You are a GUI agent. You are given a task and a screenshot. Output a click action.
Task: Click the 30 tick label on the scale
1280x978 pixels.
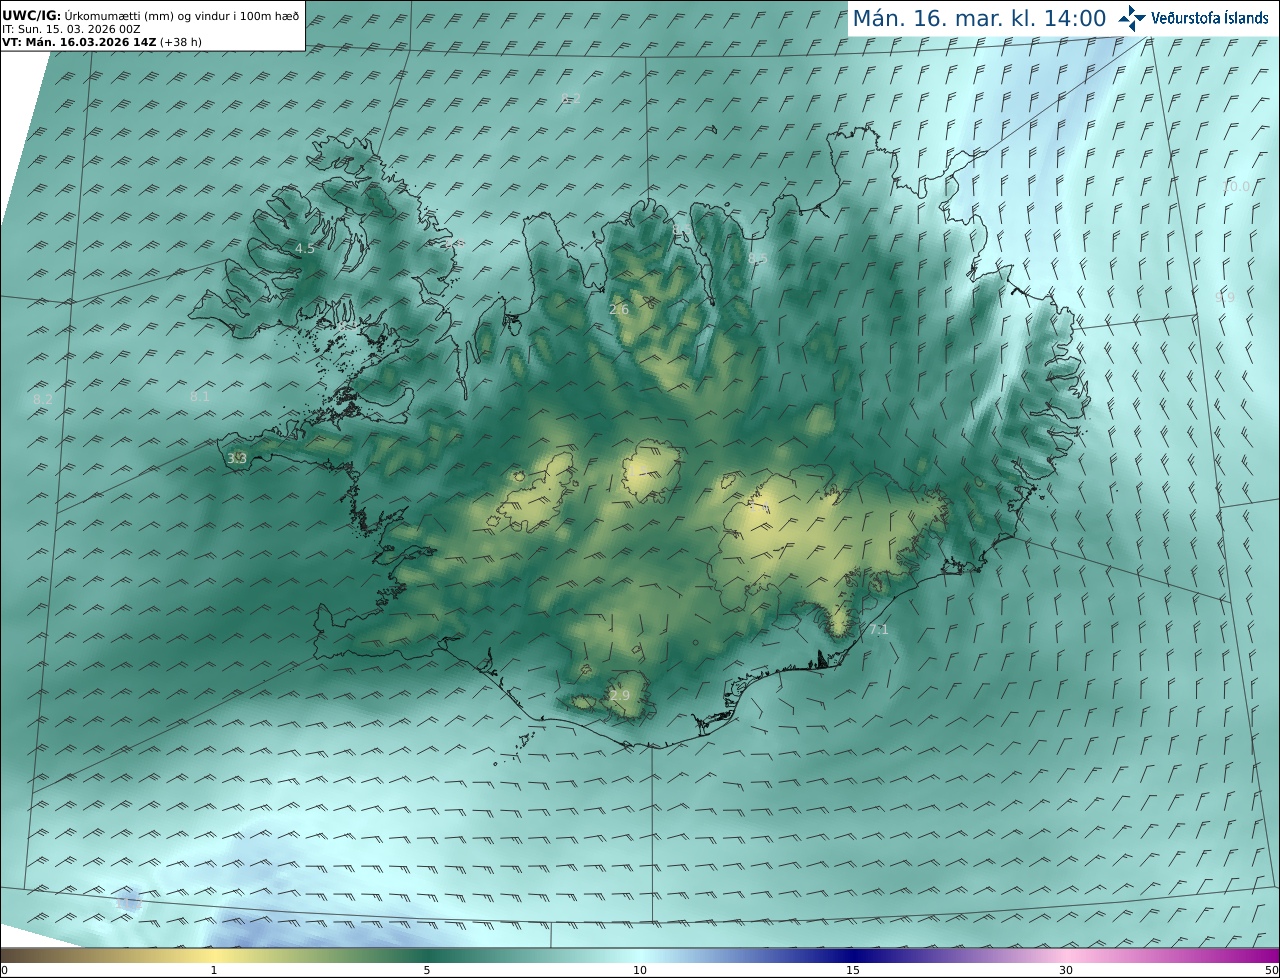click(x=1066, y=971)
